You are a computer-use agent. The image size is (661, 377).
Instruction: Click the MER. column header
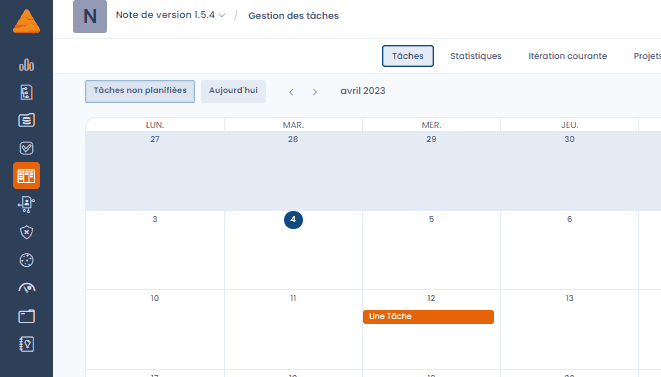tap(431, 125)
